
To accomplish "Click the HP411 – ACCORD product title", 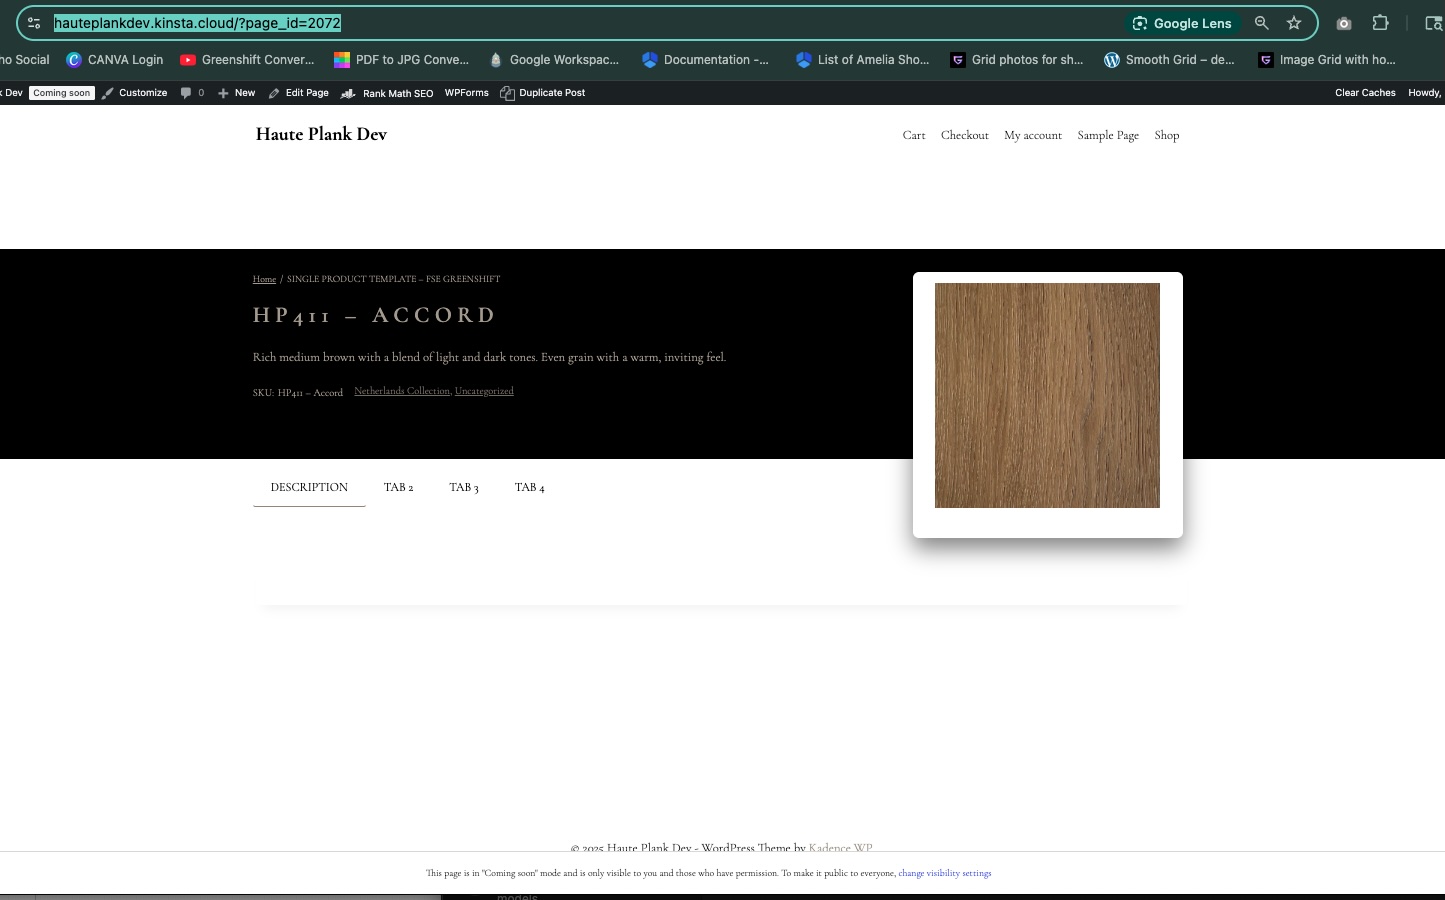I will tap(375, 315).
